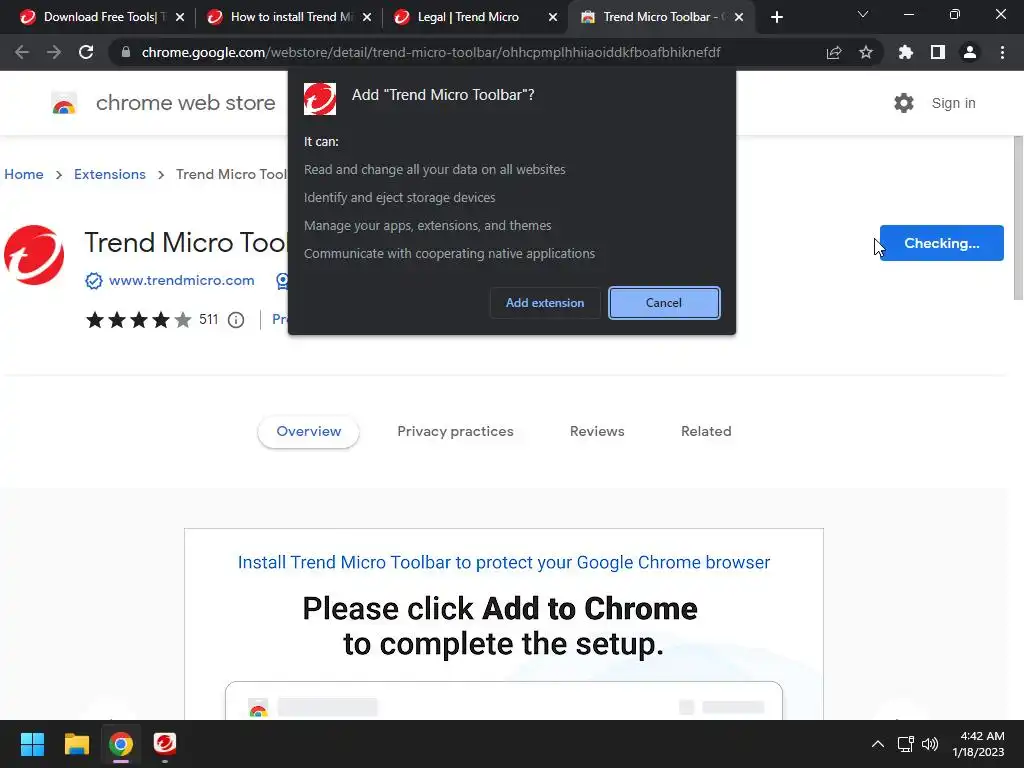Open File Explorer from the taskbar
Viewport: 1024px width, 768px height.
(x=76, y=744)
